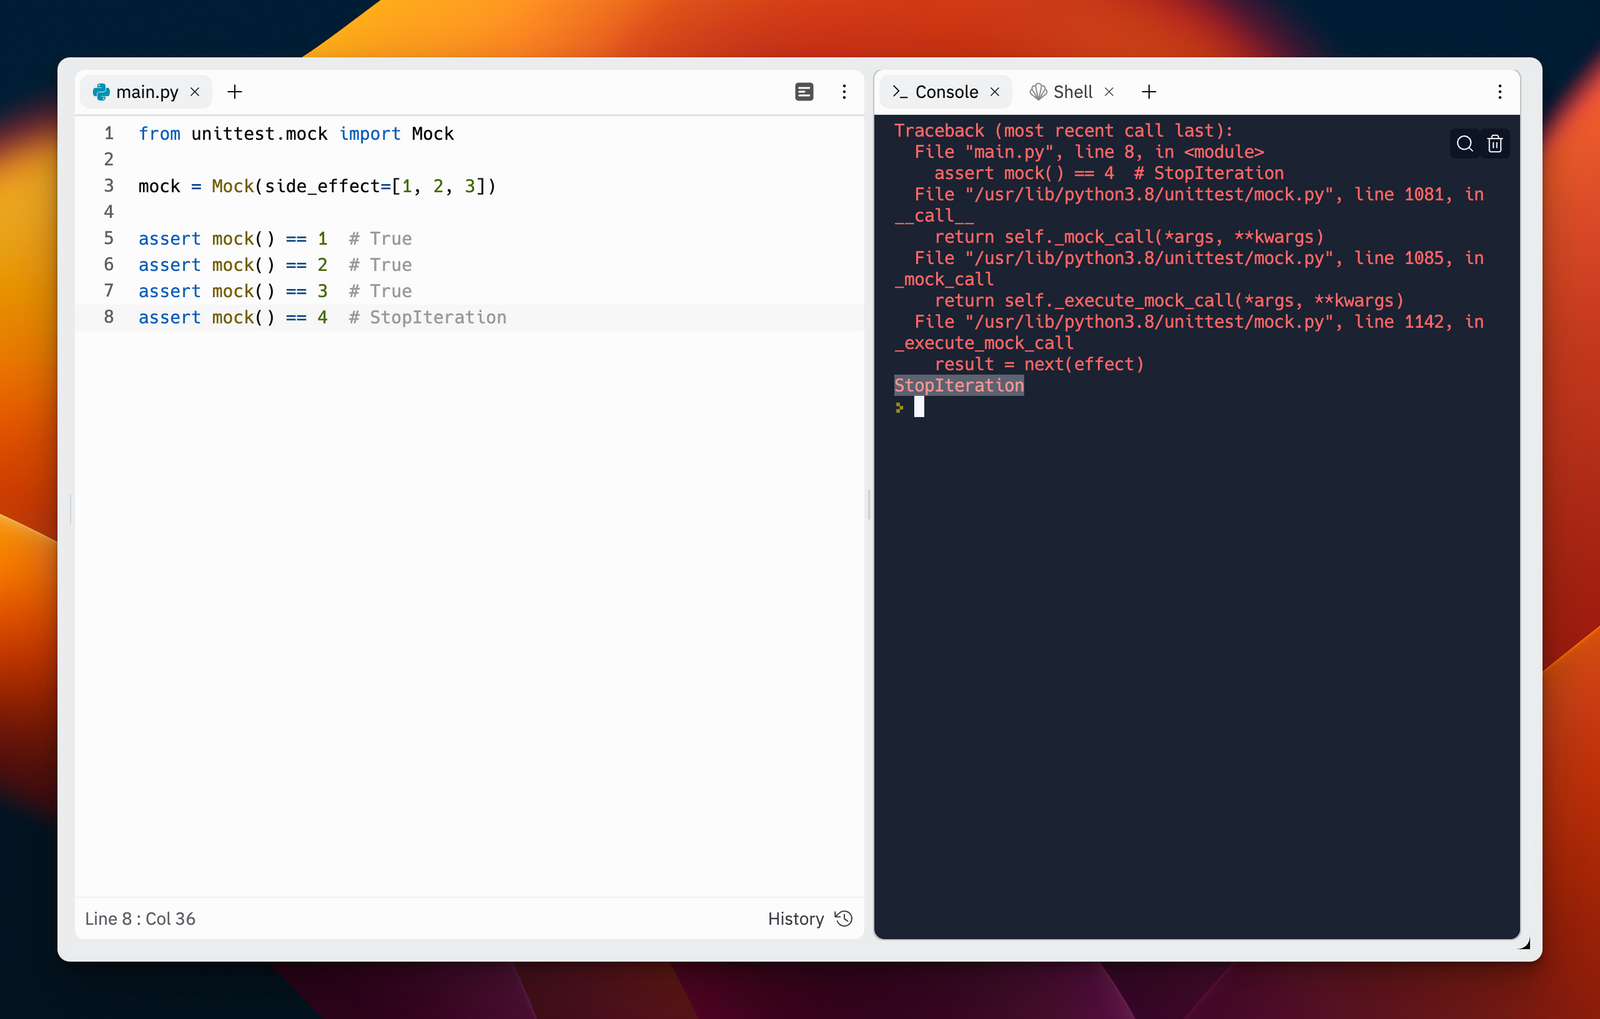The width and height of the screenshot is (1600, 1019).
Task: Switch to the Shell tab
Action: pyautogui.click(x=1072, y=91)
